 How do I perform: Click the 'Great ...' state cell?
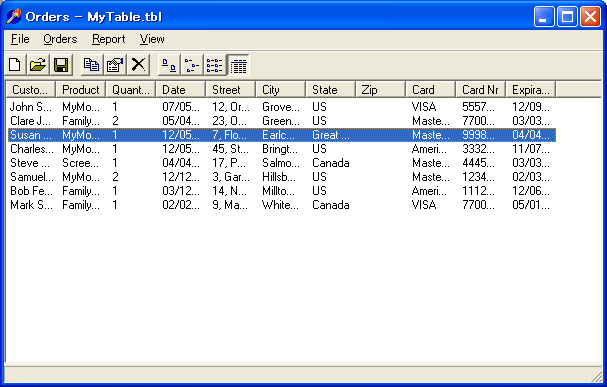point(331,135)
